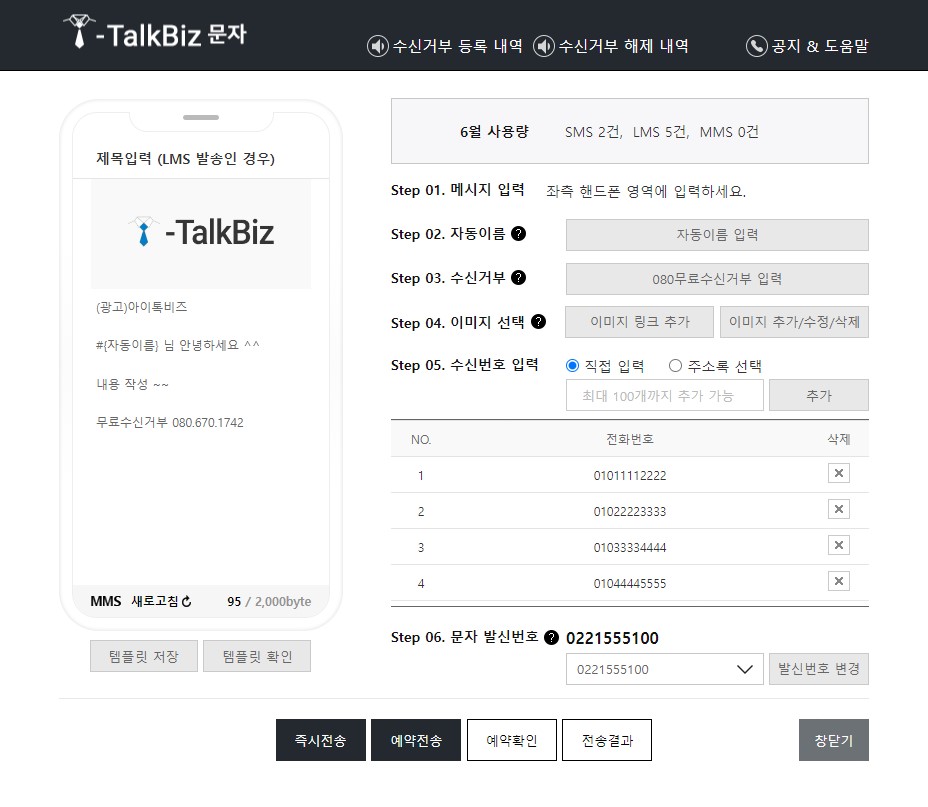This screenshot has width=928, height=807.
Task: Open the 발신번호 0221555100 dropdown
Action: pyautogui.click(x=665, y=669)
